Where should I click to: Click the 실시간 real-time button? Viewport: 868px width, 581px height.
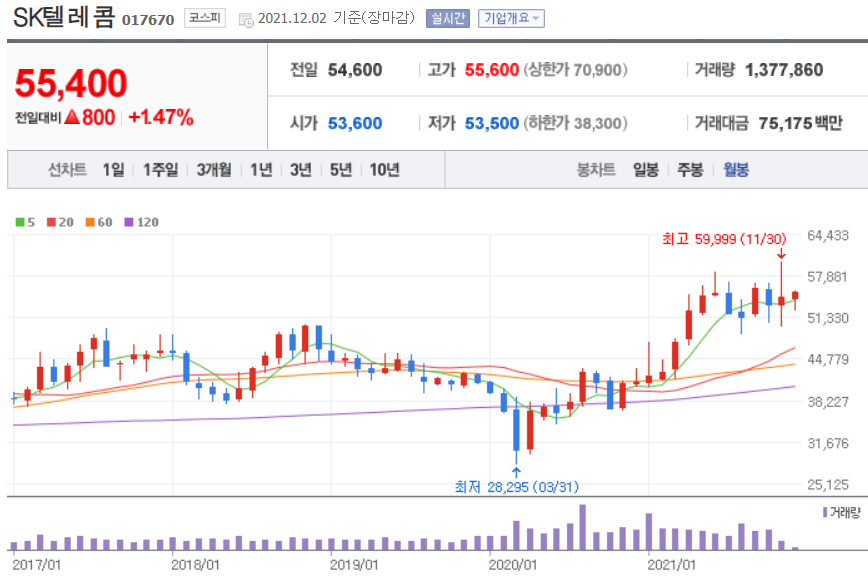pos(447,18)
